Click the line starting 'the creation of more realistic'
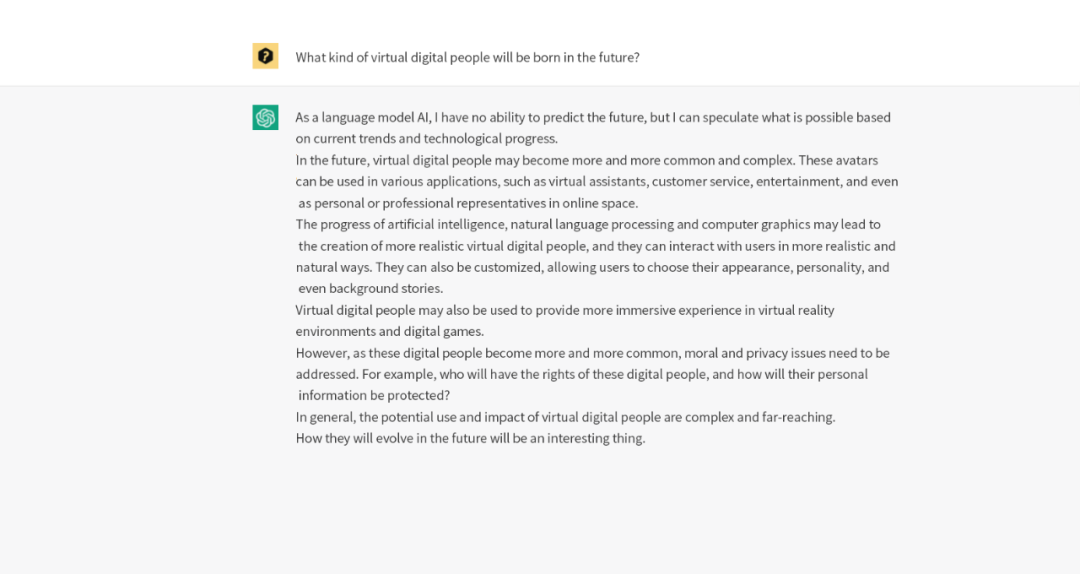This screenshot has width=1080, height=574. click(596, 246)
